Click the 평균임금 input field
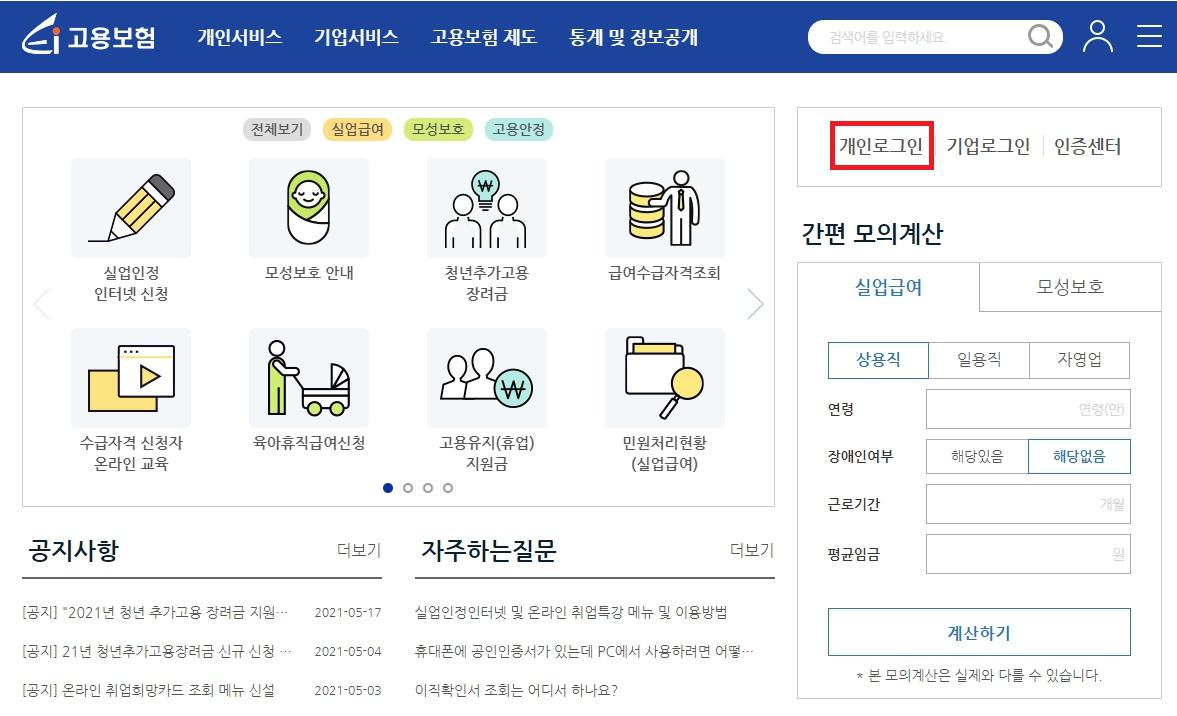The width and height of the screenshot is (1177, 716). pos(1028,554)
